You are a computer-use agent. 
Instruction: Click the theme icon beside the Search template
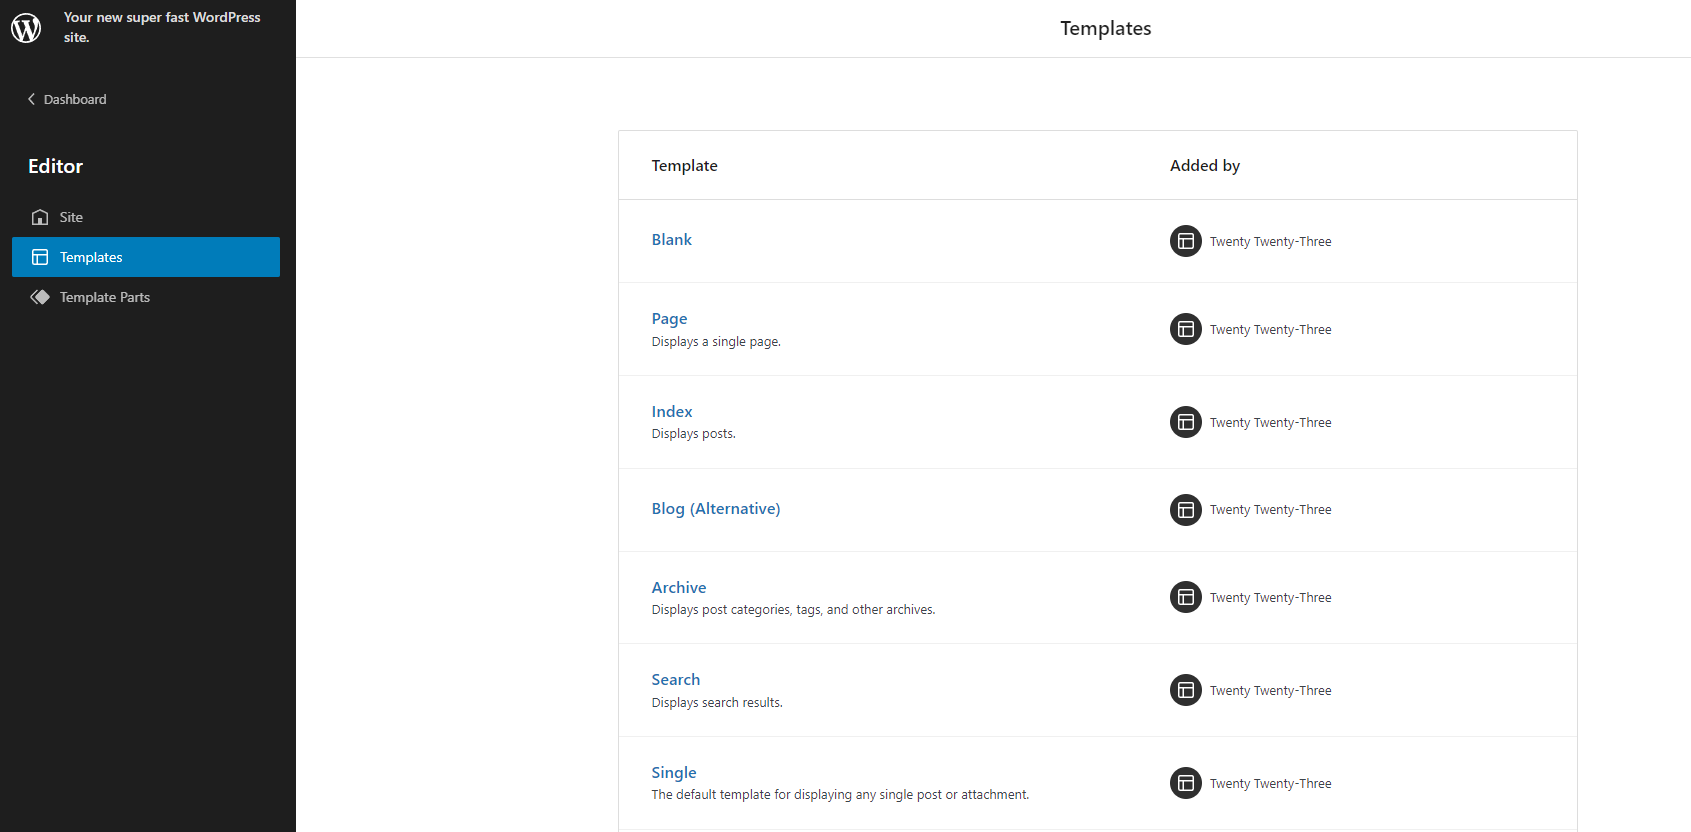[x=1185, y=690]
